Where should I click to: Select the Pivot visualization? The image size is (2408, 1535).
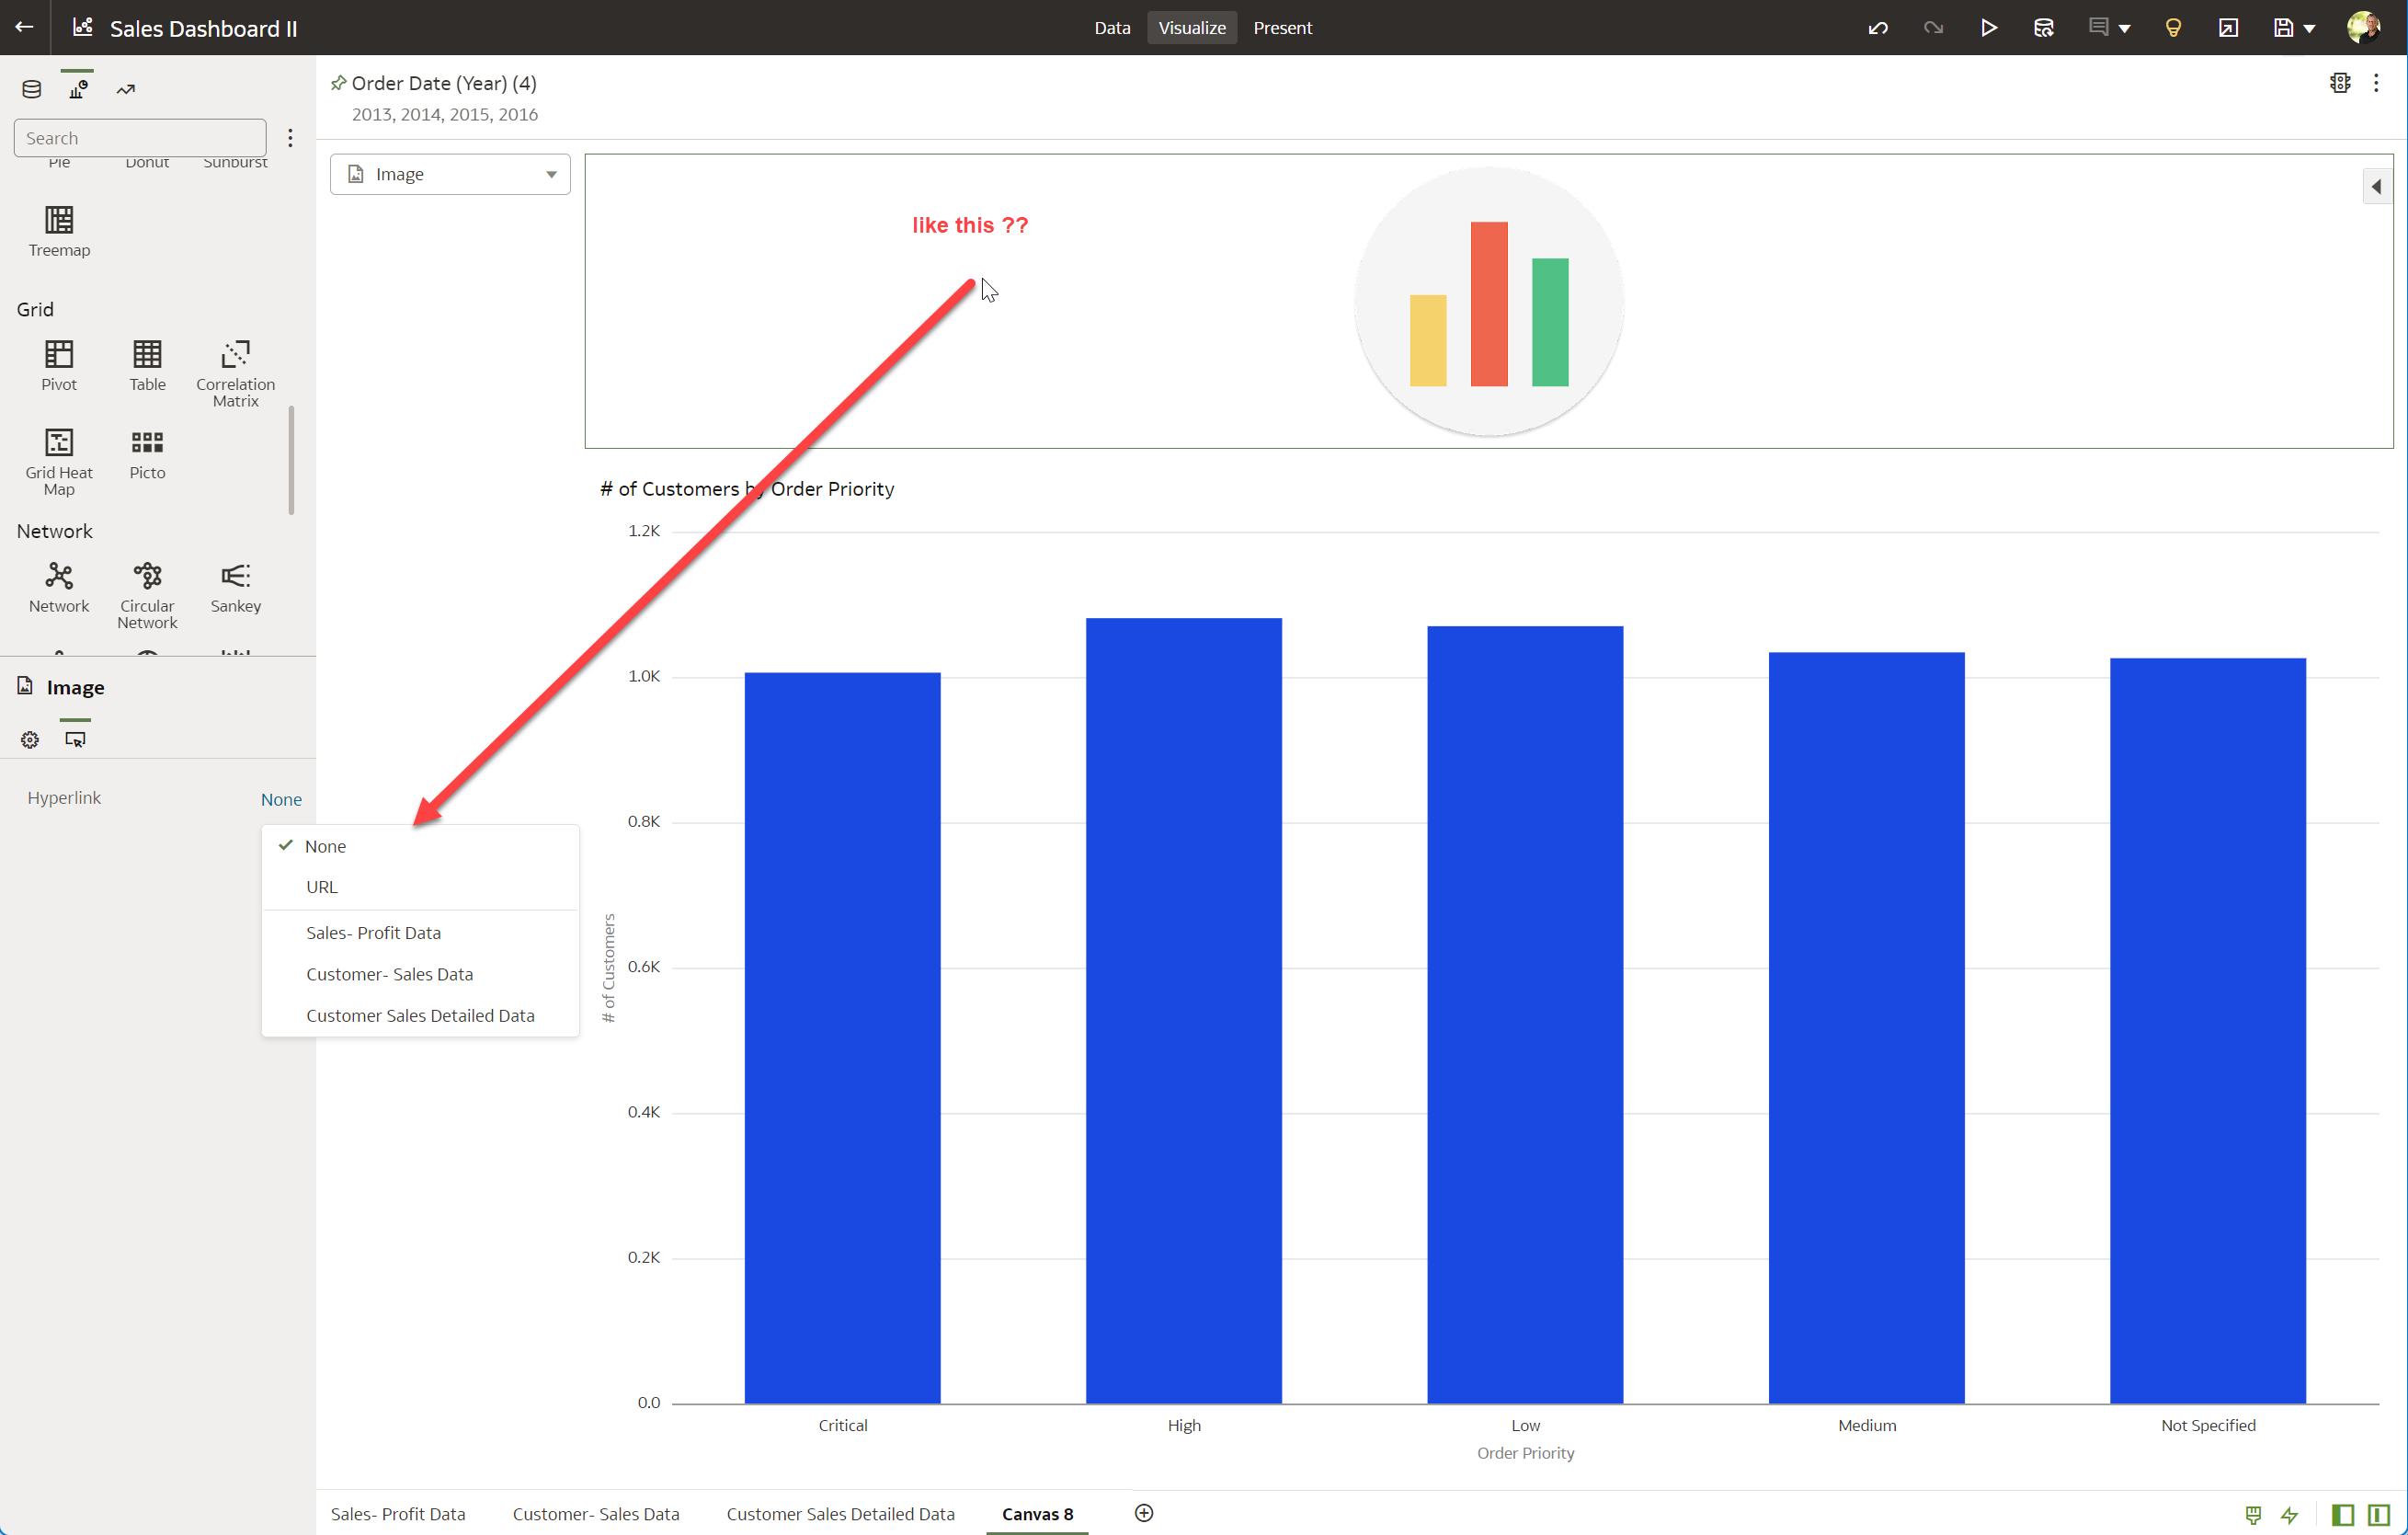59,365
